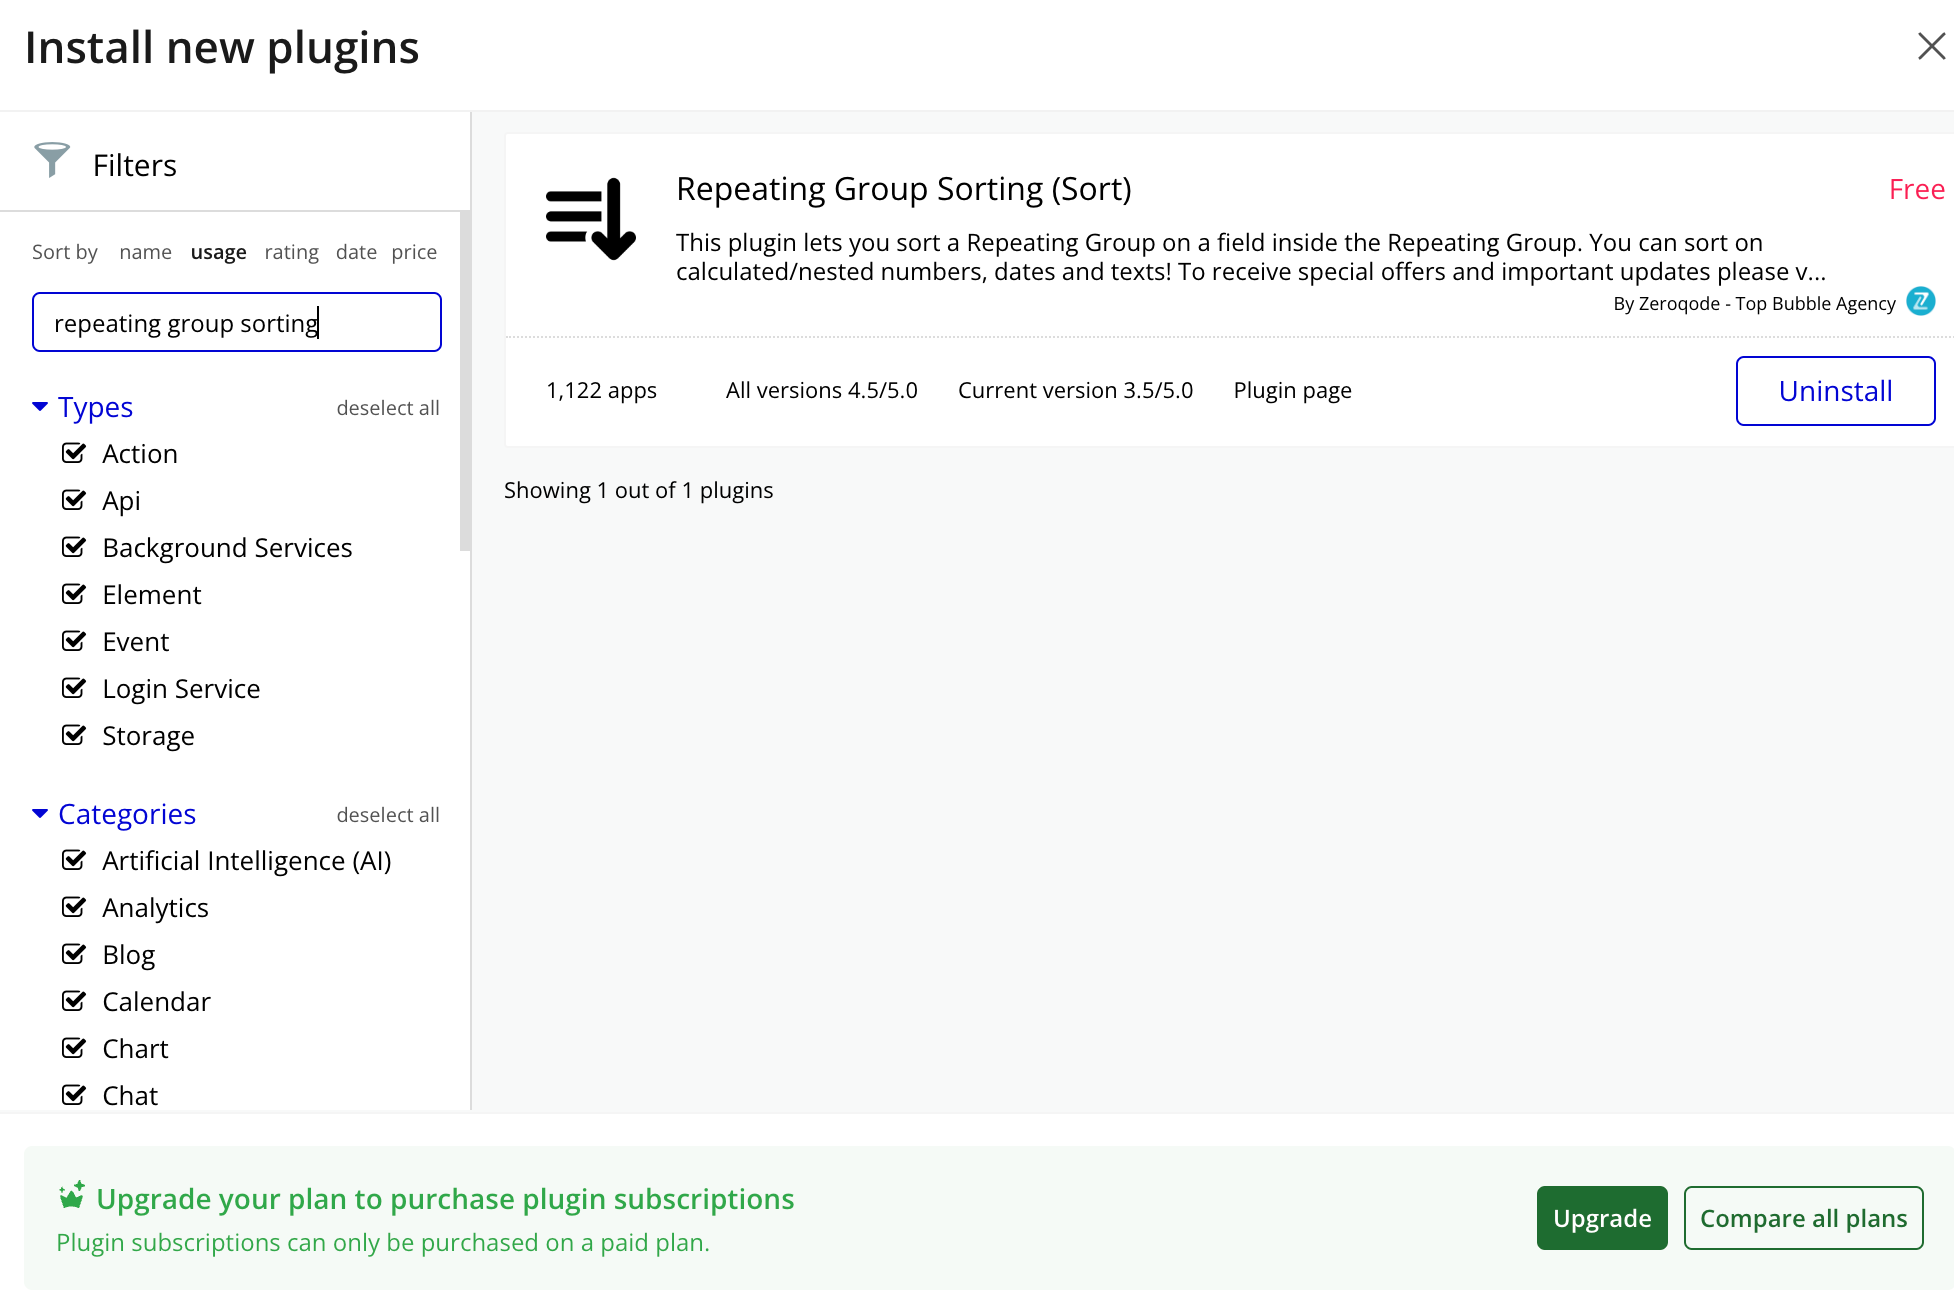
Task: Uncheck the Api type checkbox
Action: pos(74,500)
